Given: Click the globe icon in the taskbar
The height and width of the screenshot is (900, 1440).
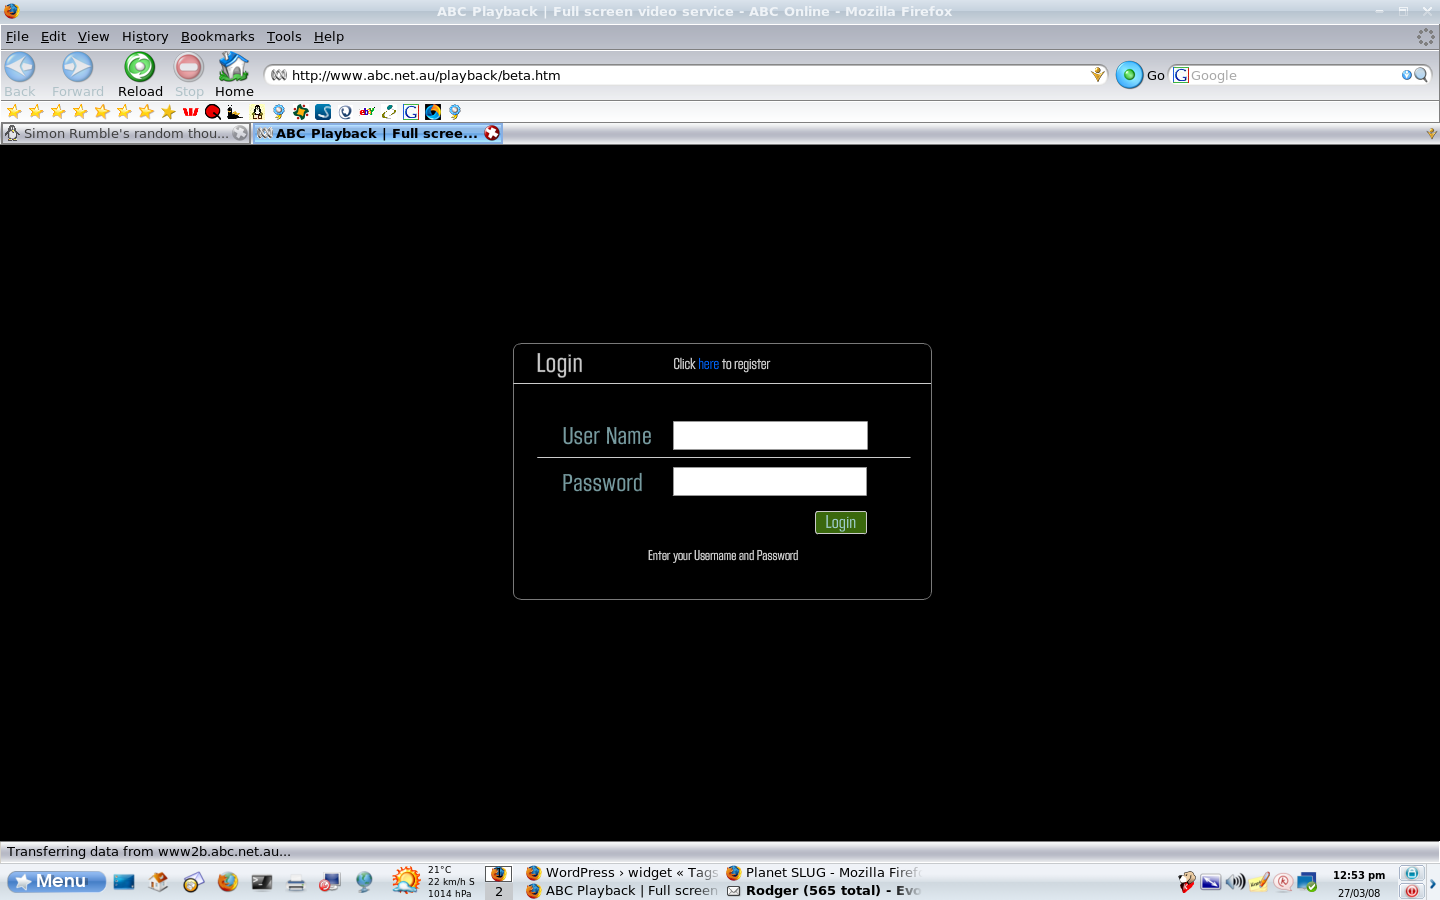Looking at the screenshot, I should (x=364, y=882).
